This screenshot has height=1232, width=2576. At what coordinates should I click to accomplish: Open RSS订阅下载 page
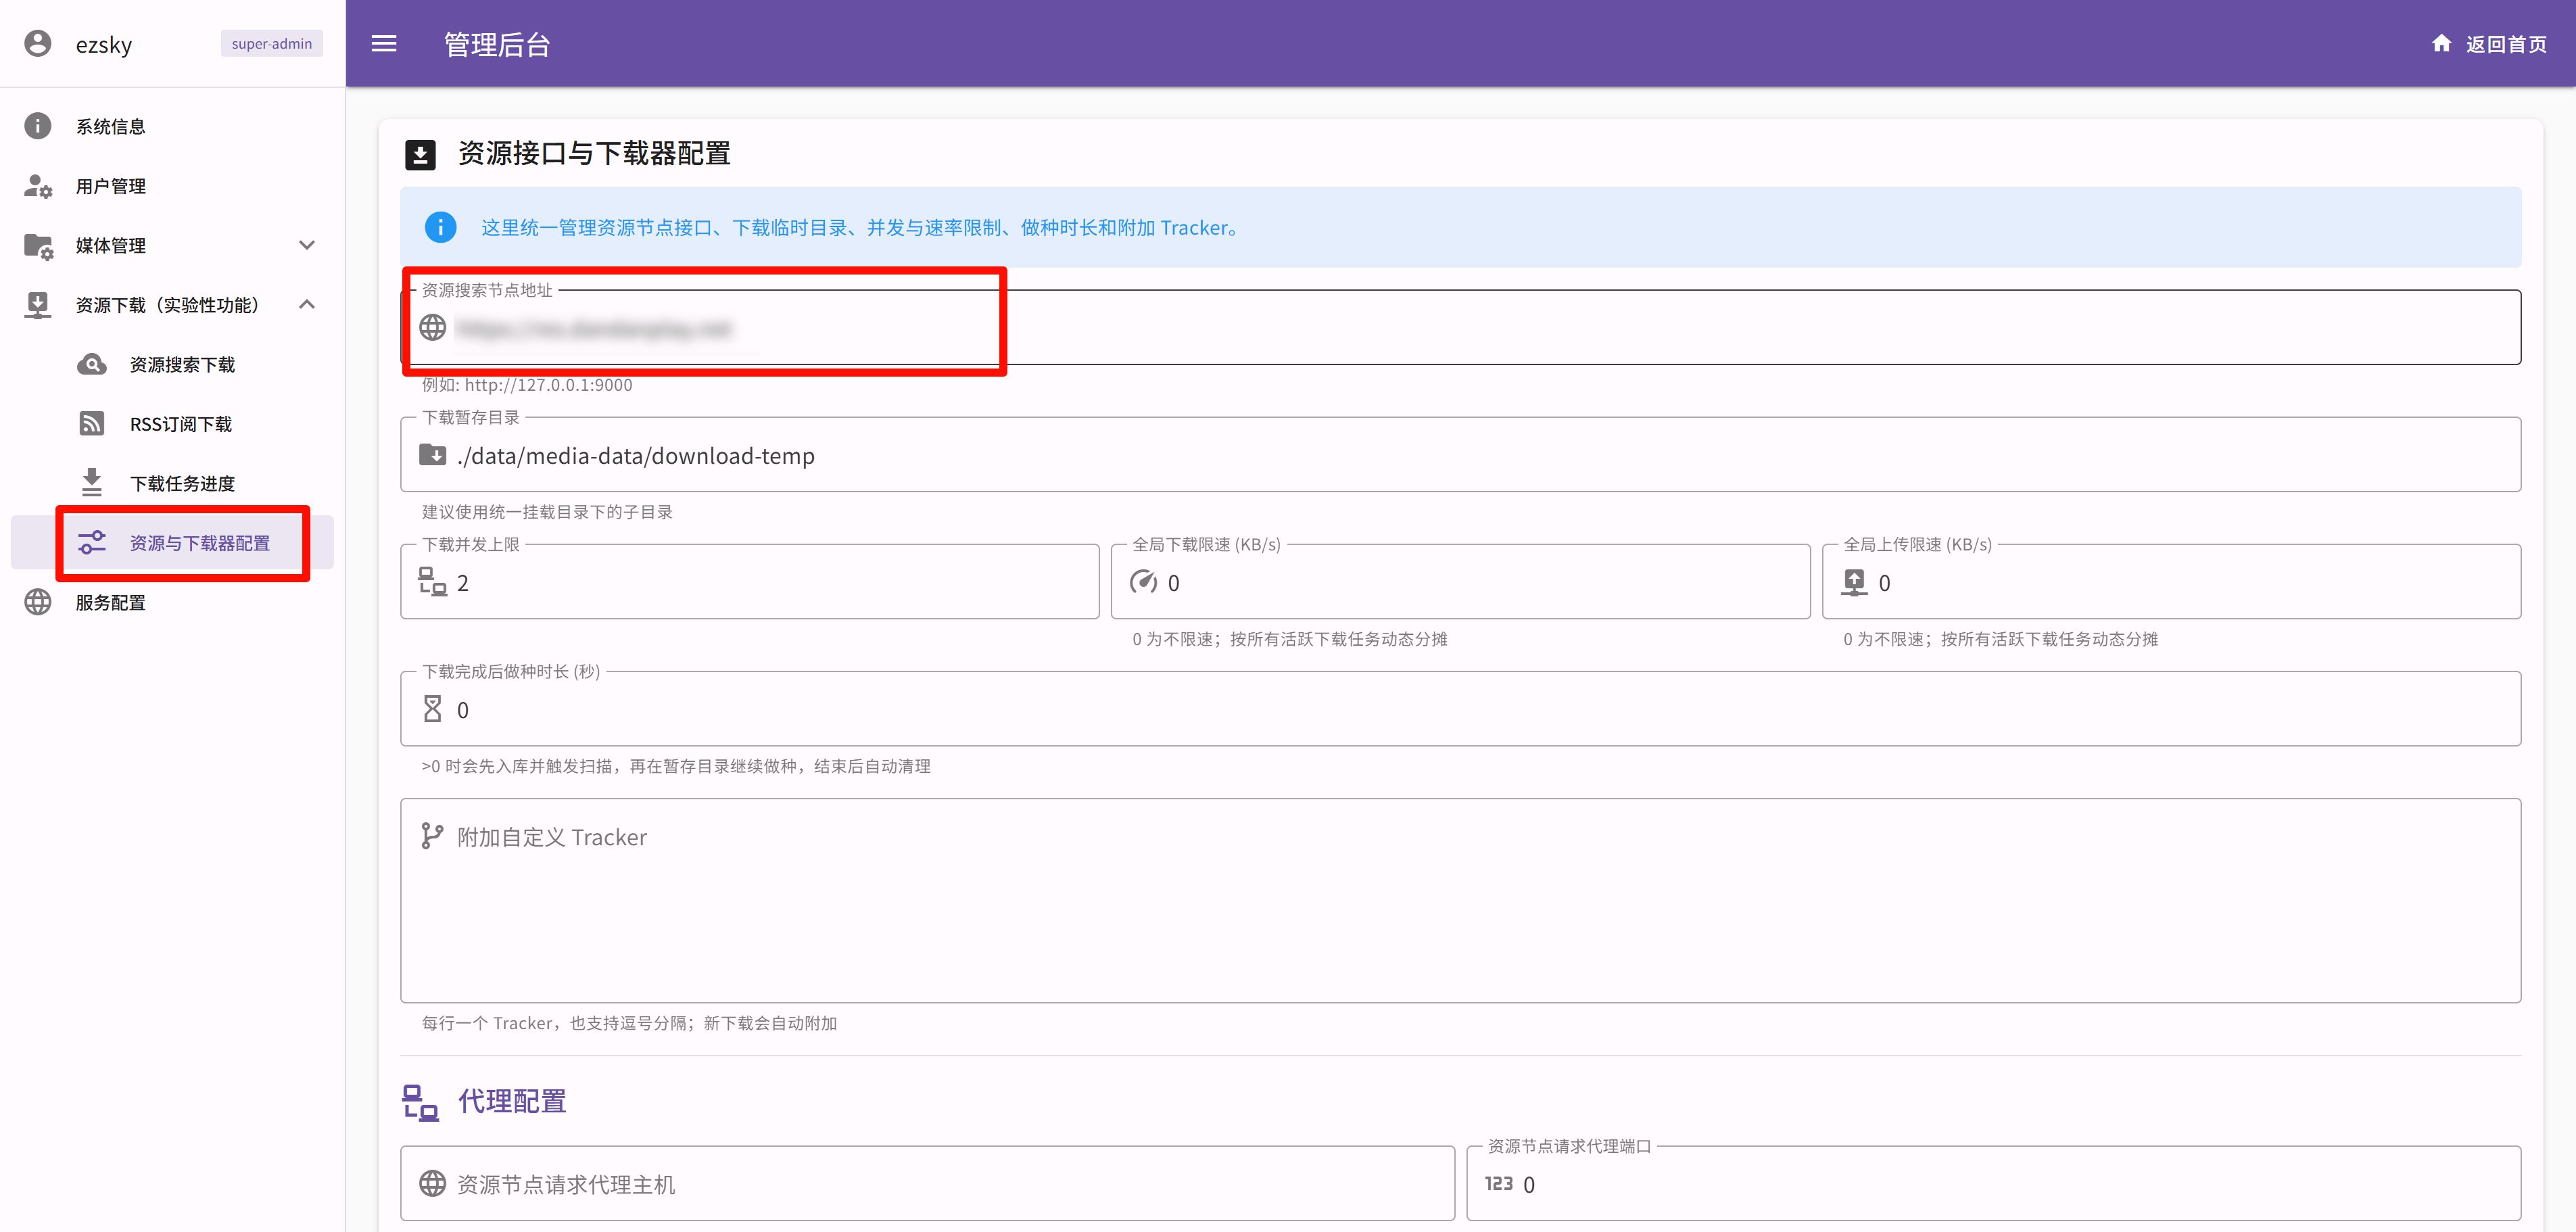[x=181, y=424]
